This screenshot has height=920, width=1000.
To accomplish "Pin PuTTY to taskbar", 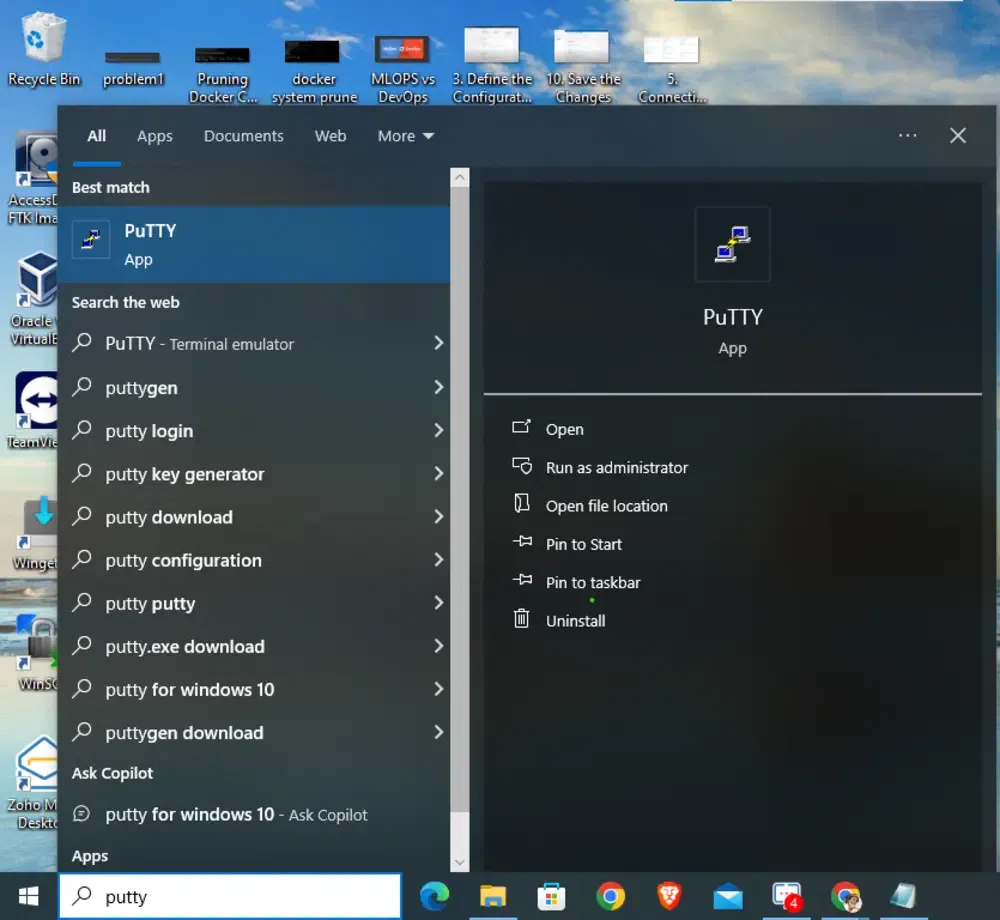I will pos(592,582).
